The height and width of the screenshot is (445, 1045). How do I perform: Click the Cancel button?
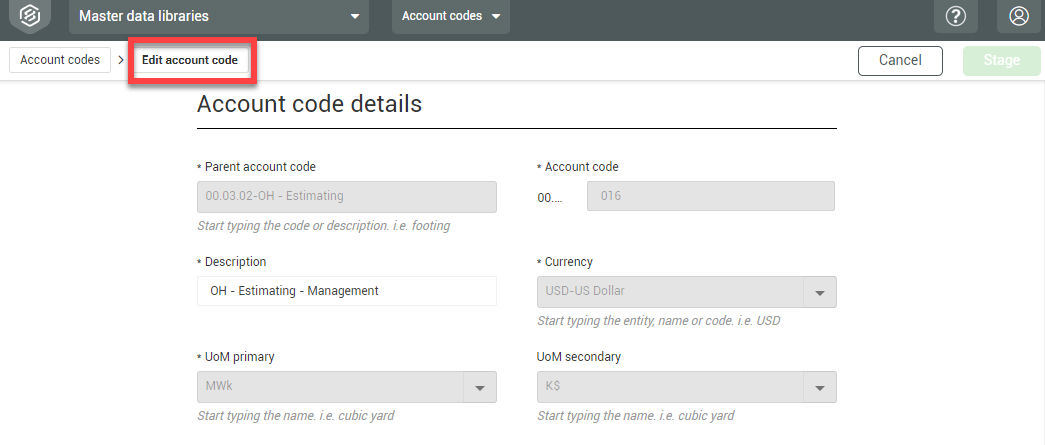(x=900, y=61)
